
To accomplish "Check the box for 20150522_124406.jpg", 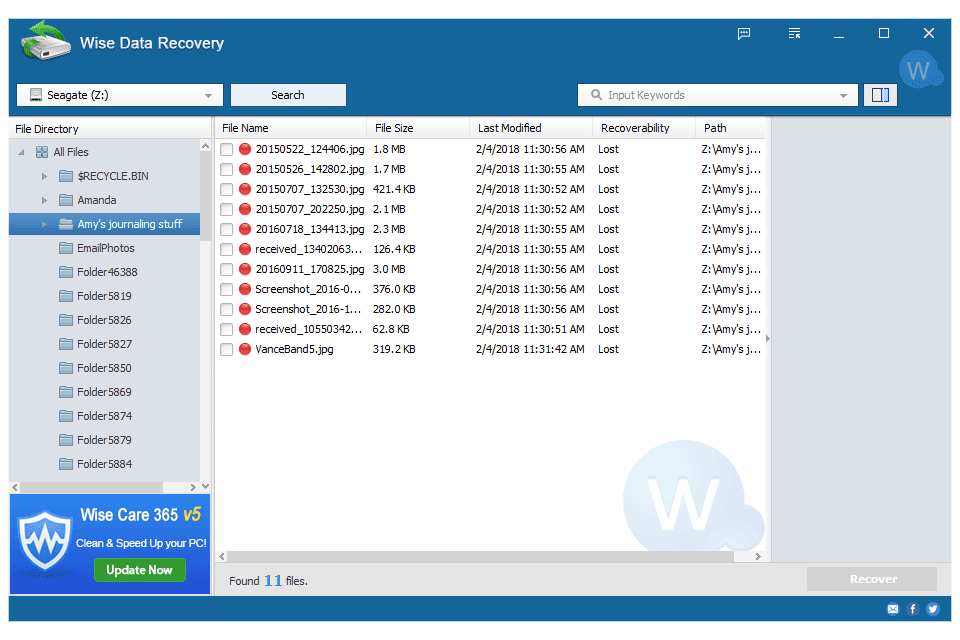I will (227, 149).
